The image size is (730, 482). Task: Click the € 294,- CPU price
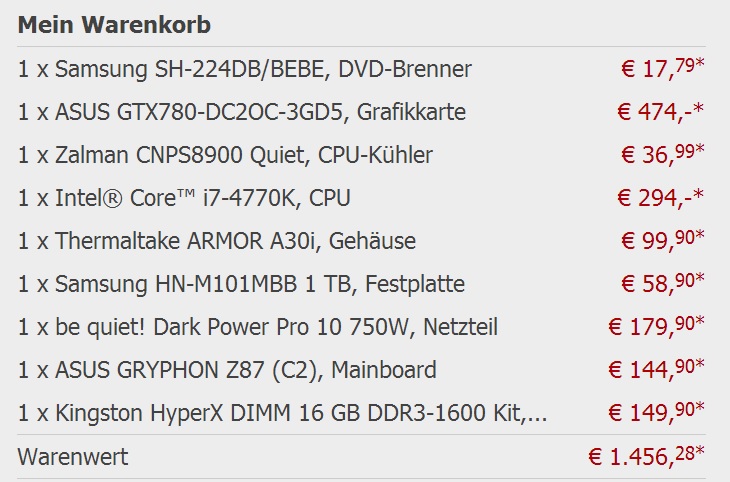click(660, 197)
